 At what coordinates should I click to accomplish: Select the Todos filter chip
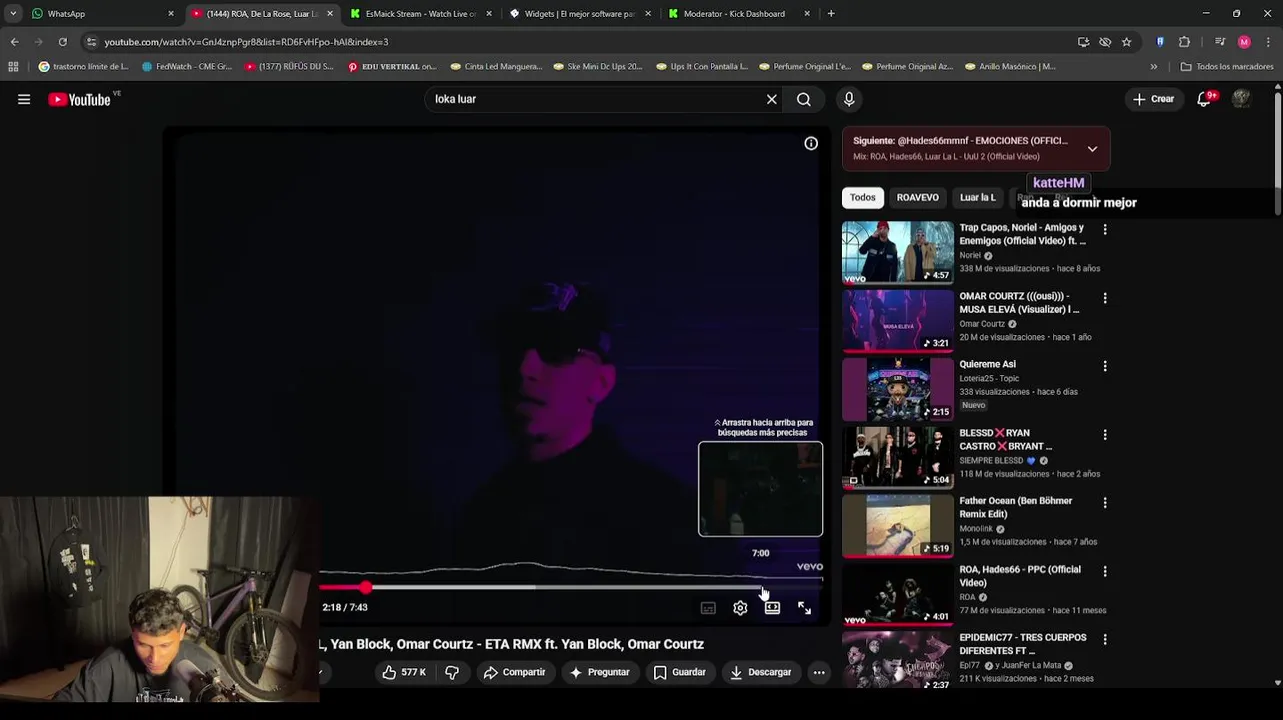tap(863, 197)
